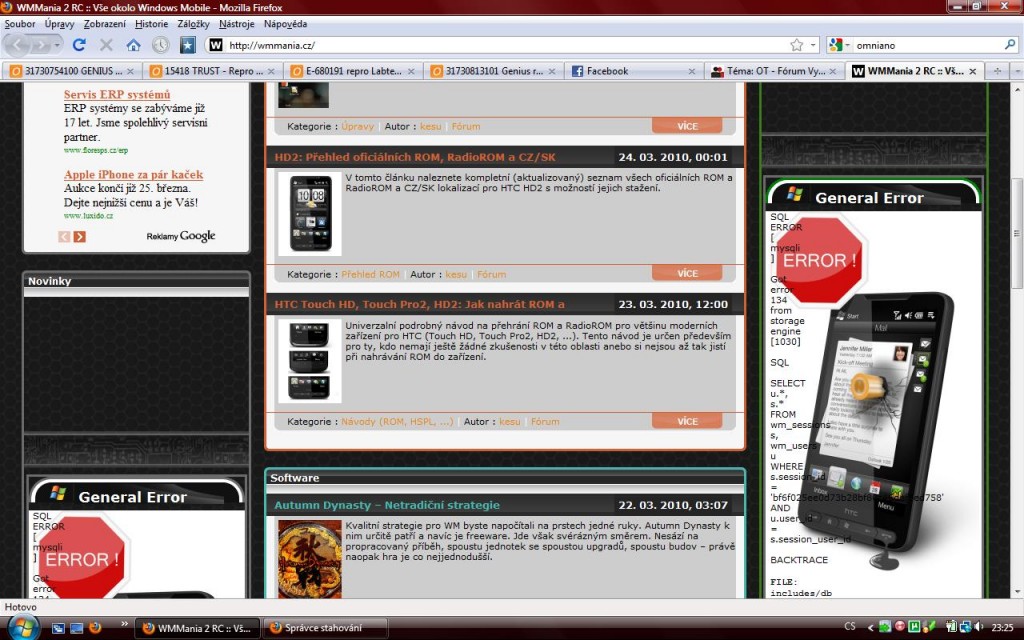Bookmark this page with the star
Viewport: 1024px width, 640px height.
797,45
